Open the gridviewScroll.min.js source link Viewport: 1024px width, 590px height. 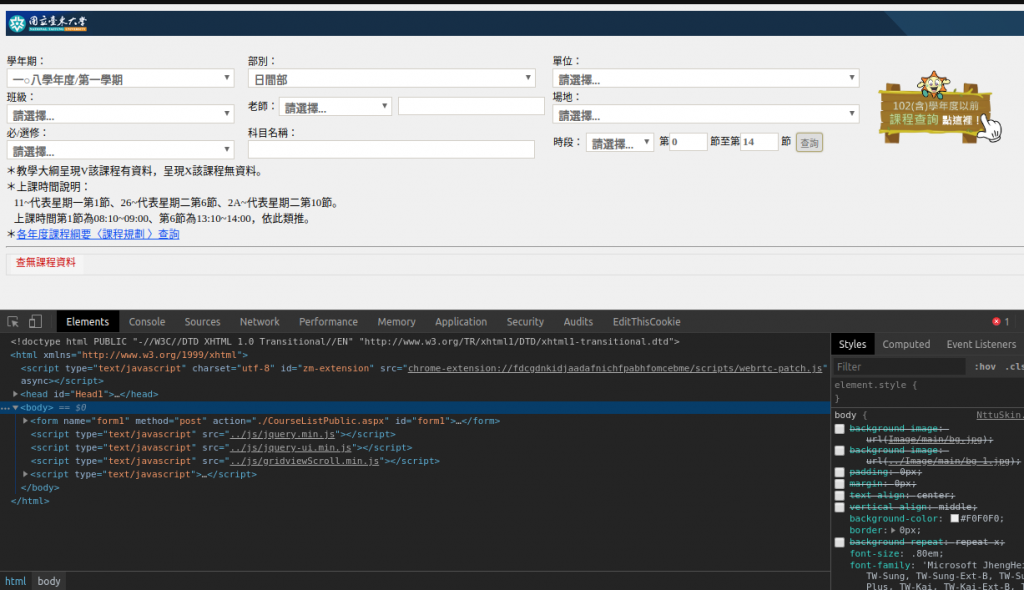click(305, 461)
